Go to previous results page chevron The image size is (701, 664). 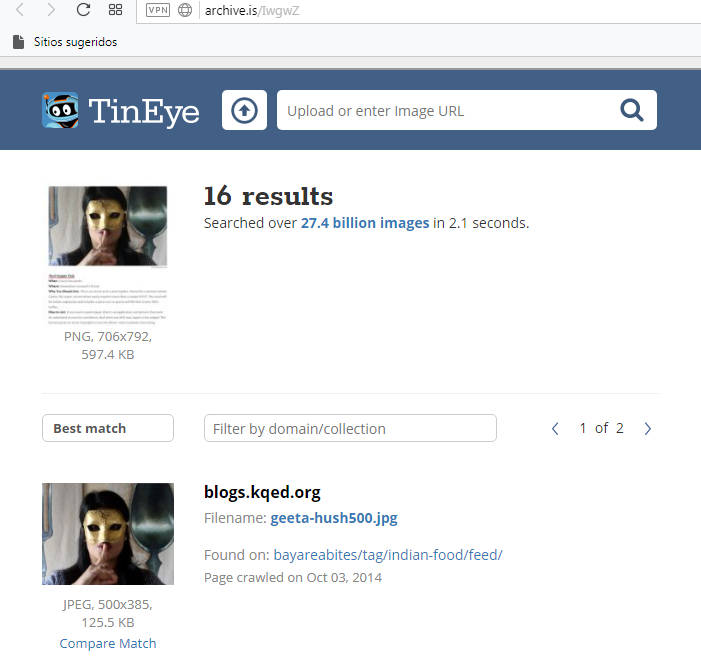[556, 428]
